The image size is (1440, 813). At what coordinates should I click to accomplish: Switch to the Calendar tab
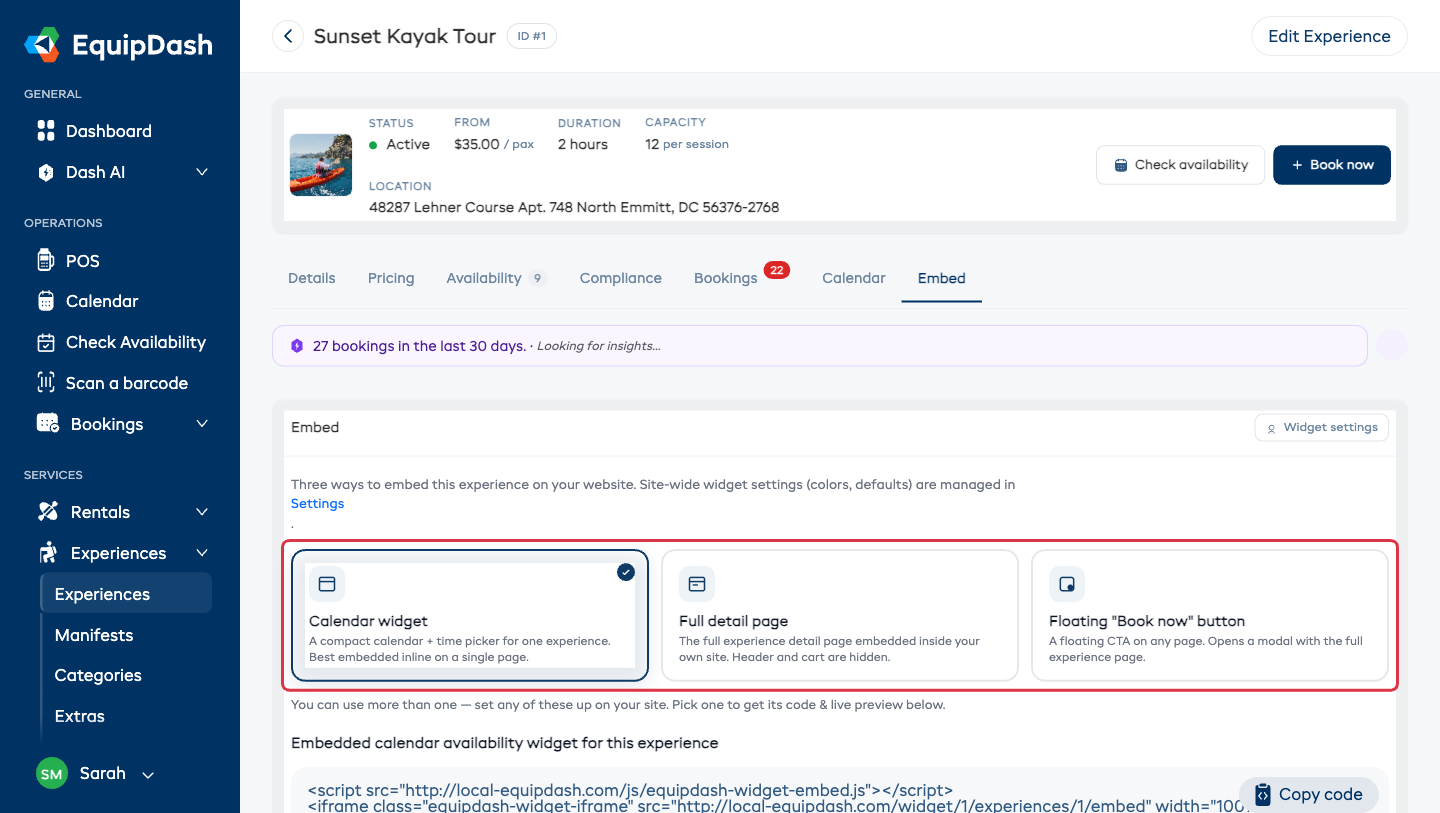coord(854,278)
